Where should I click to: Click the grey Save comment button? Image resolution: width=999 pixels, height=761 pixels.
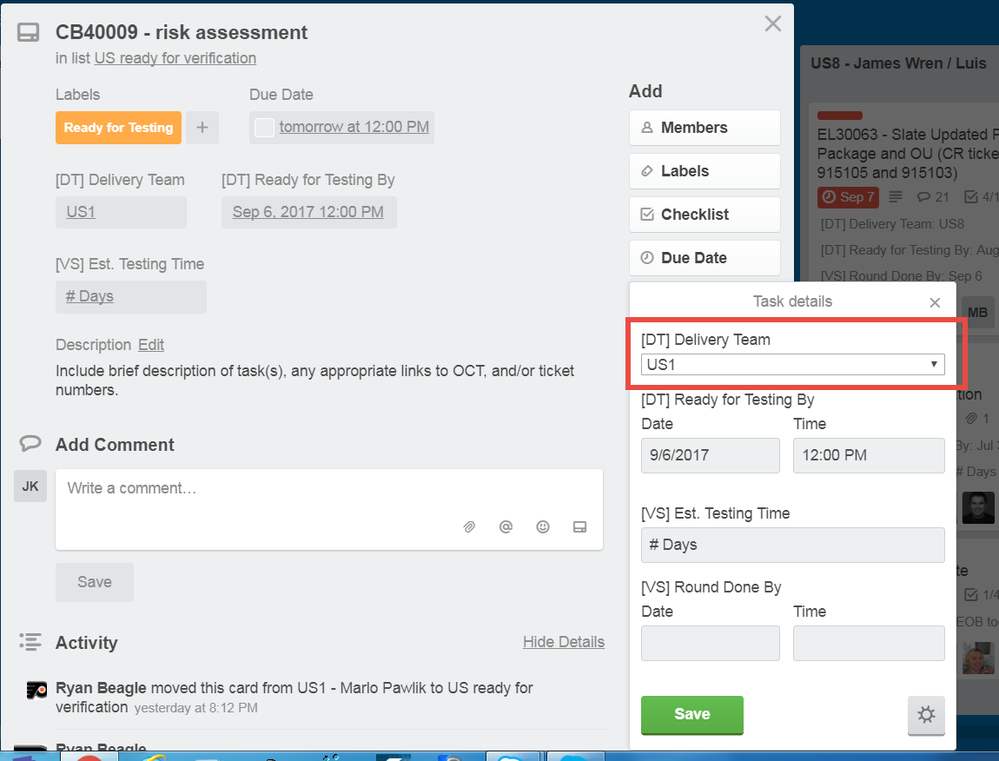click(x=94, y=582)
